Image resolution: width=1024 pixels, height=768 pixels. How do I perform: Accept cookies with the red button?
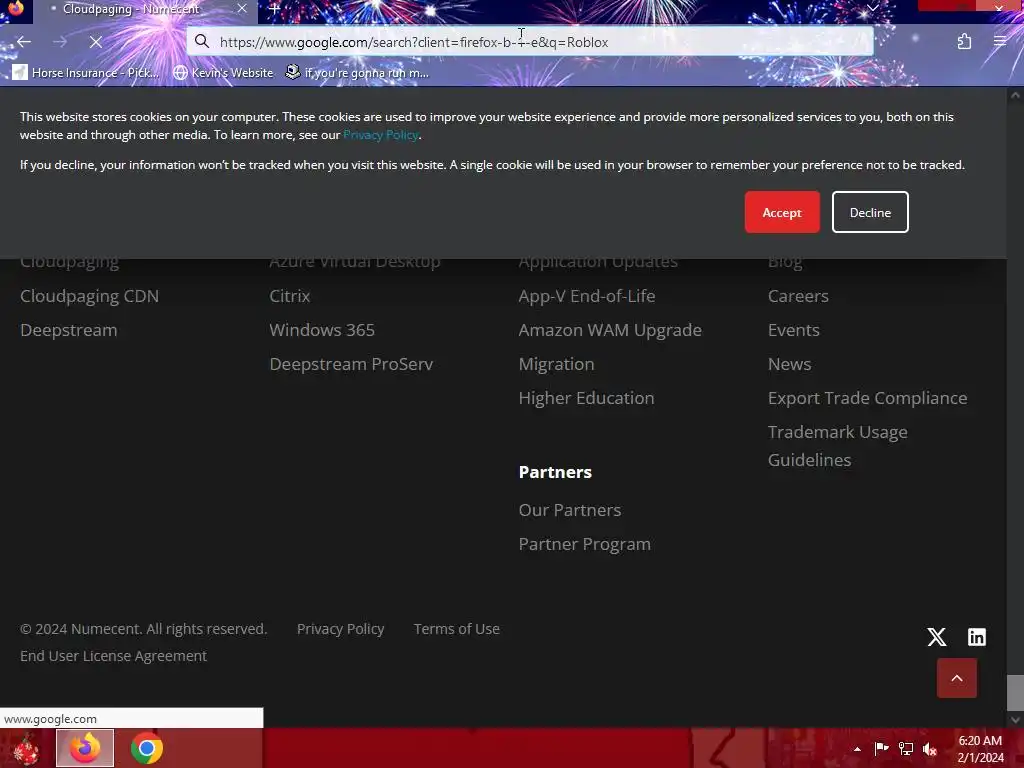pos(782,212)
